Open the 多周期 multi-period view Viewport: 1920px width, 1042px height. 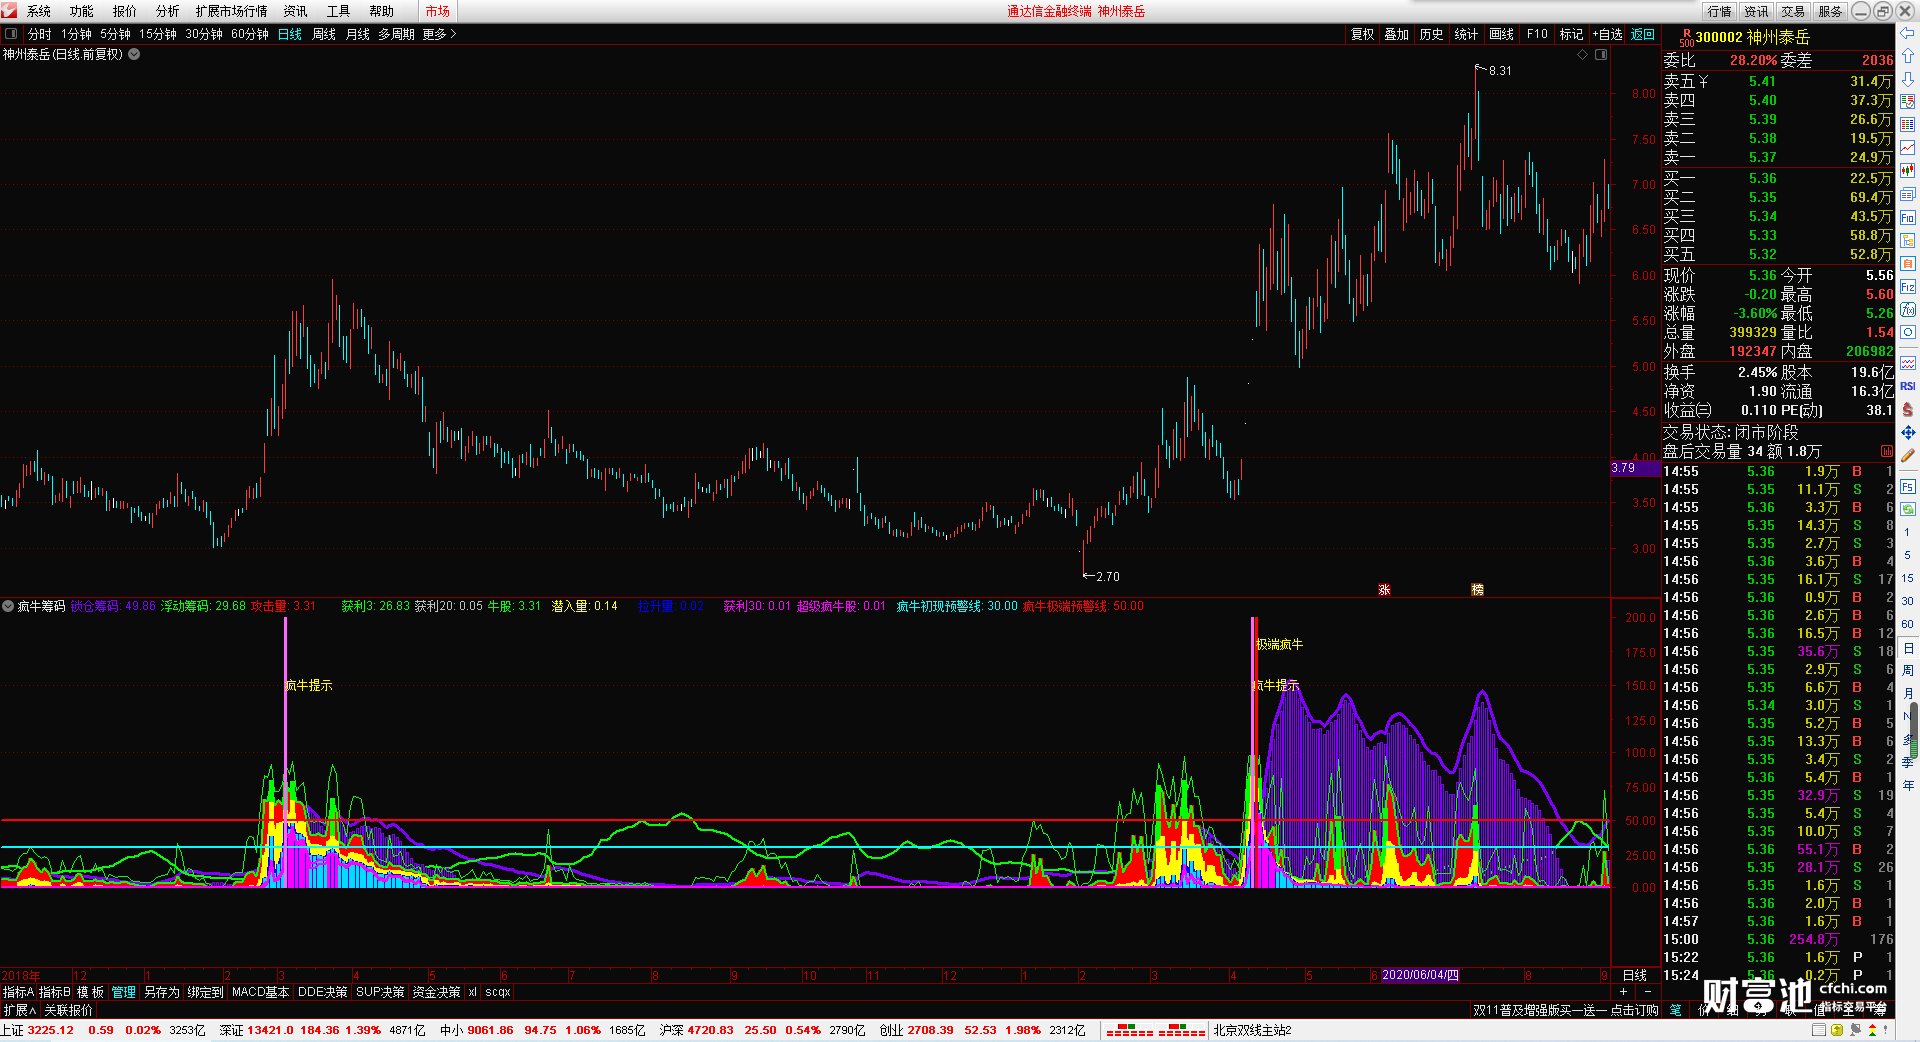point(396,34)
